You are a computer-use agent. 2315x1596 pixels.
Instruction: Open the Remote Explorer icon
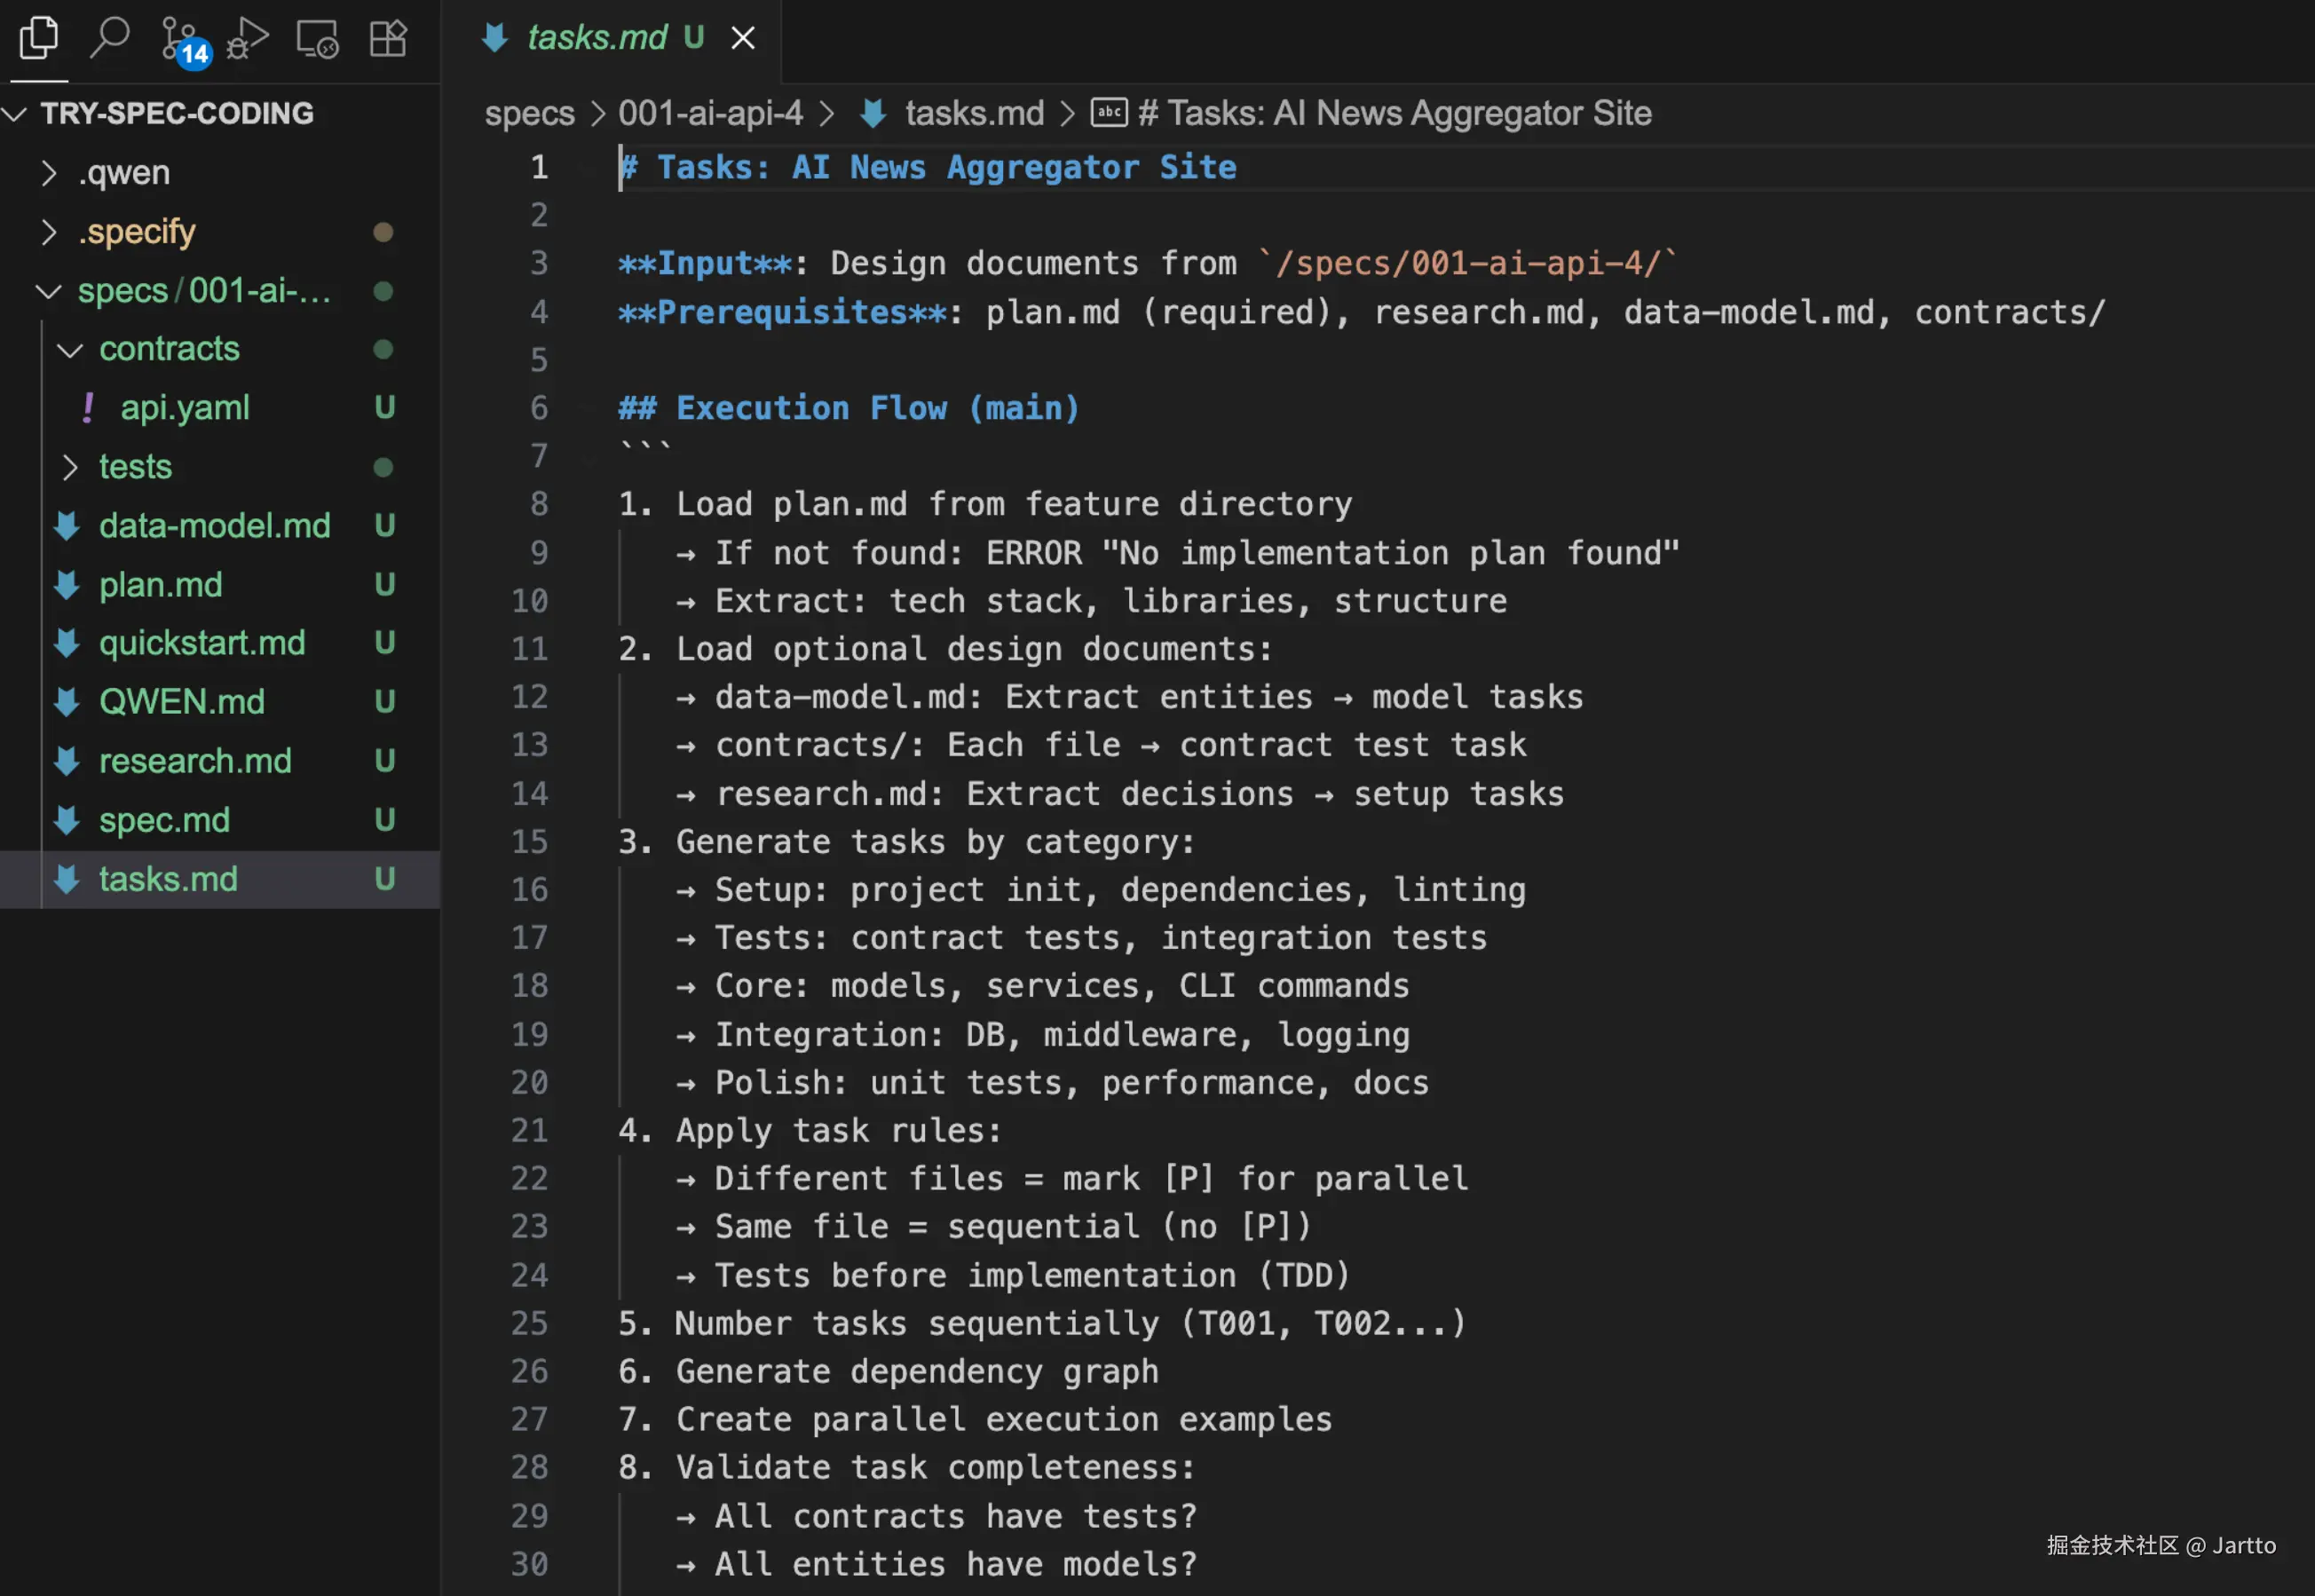tap(317, 39)
